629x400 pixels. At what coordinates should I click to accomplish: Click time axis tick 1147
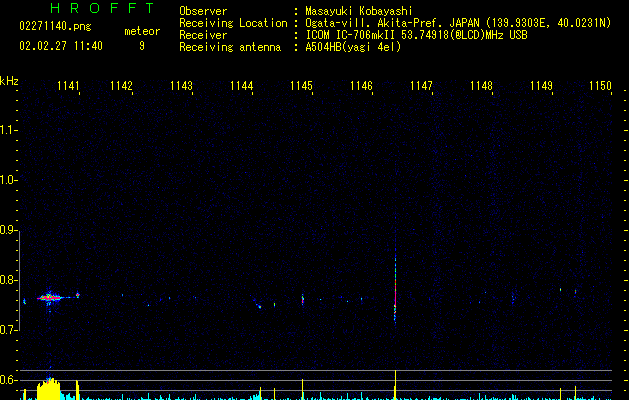coord(421,86)
